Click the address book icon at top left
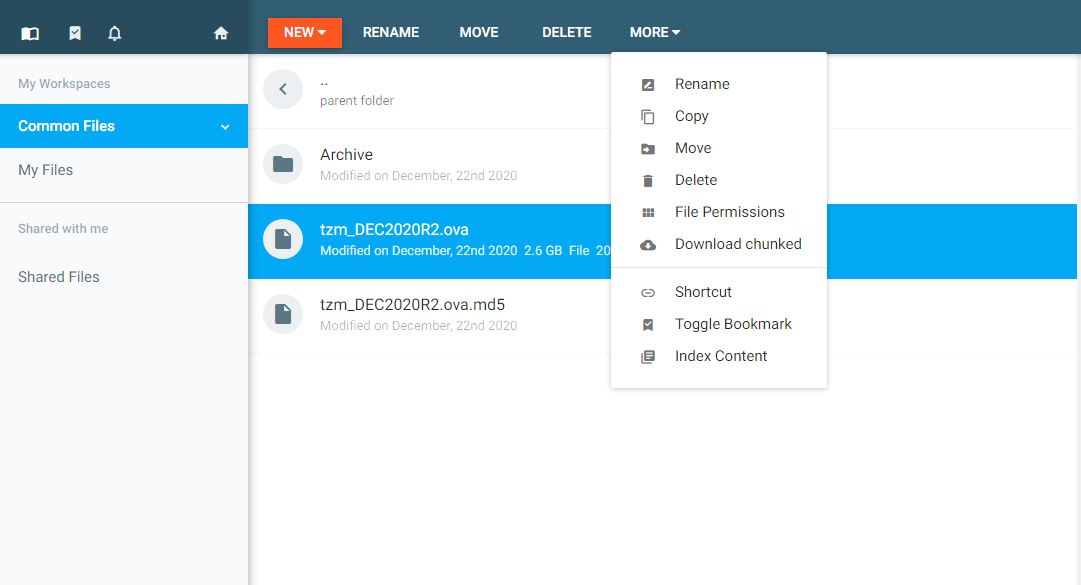Screen dimensions: 1081x585 coord(29,32)
